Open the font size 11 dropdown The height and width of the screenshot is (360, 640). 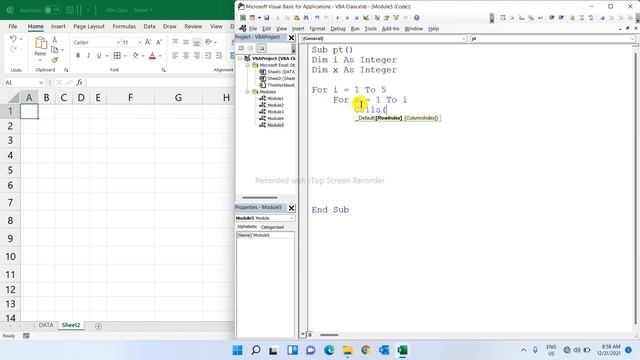coord(140,42)
